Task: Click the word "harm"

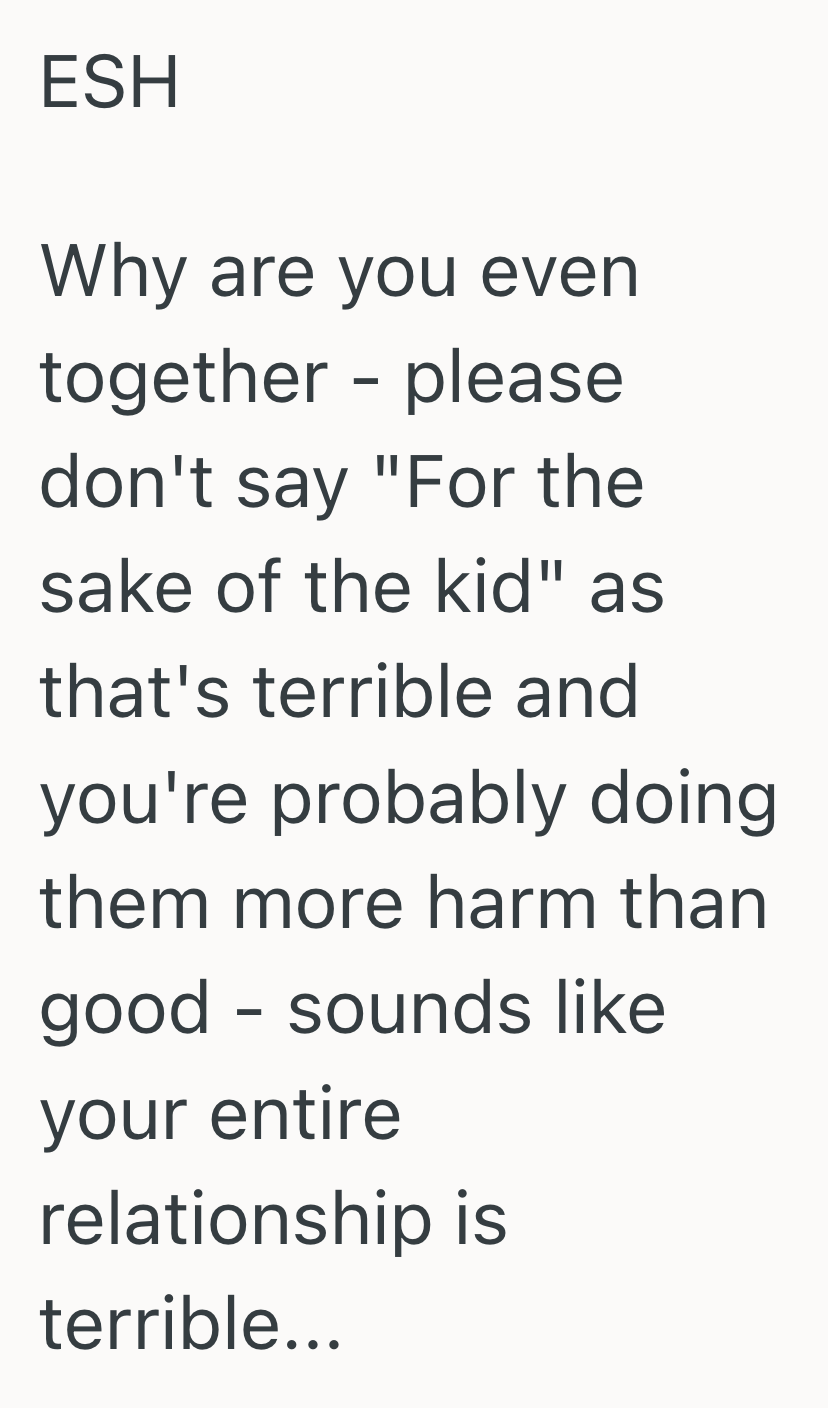Action: (510, 902)
